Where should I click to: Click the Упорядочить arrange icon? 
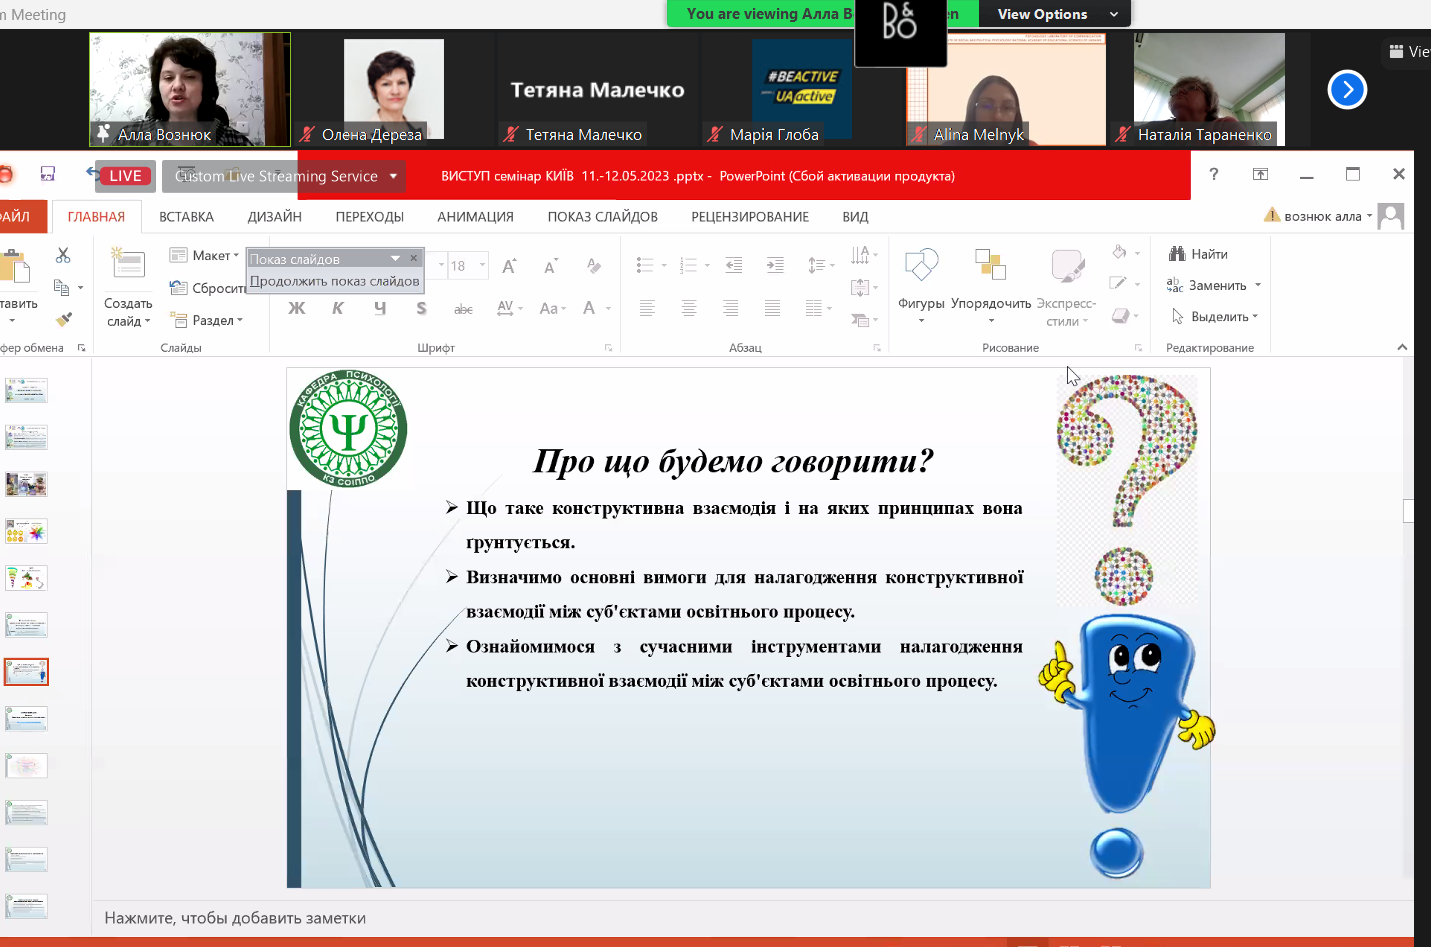pos(990,266)
